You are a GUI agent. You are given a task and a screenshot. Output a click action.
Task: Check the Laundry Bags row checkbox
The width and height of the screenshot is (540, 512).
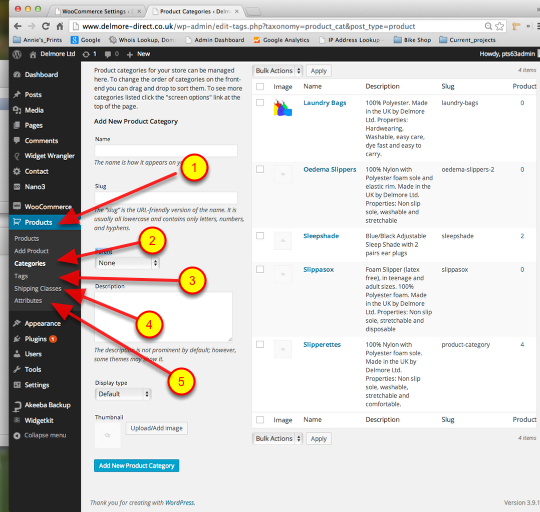pyautogui.click(x=260, y=103)
